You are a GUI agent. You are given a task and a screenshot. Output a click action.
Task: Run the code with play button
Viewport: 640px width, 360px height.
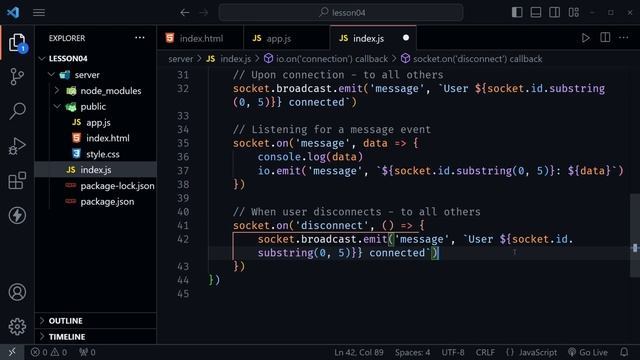(x=585, y=38)
